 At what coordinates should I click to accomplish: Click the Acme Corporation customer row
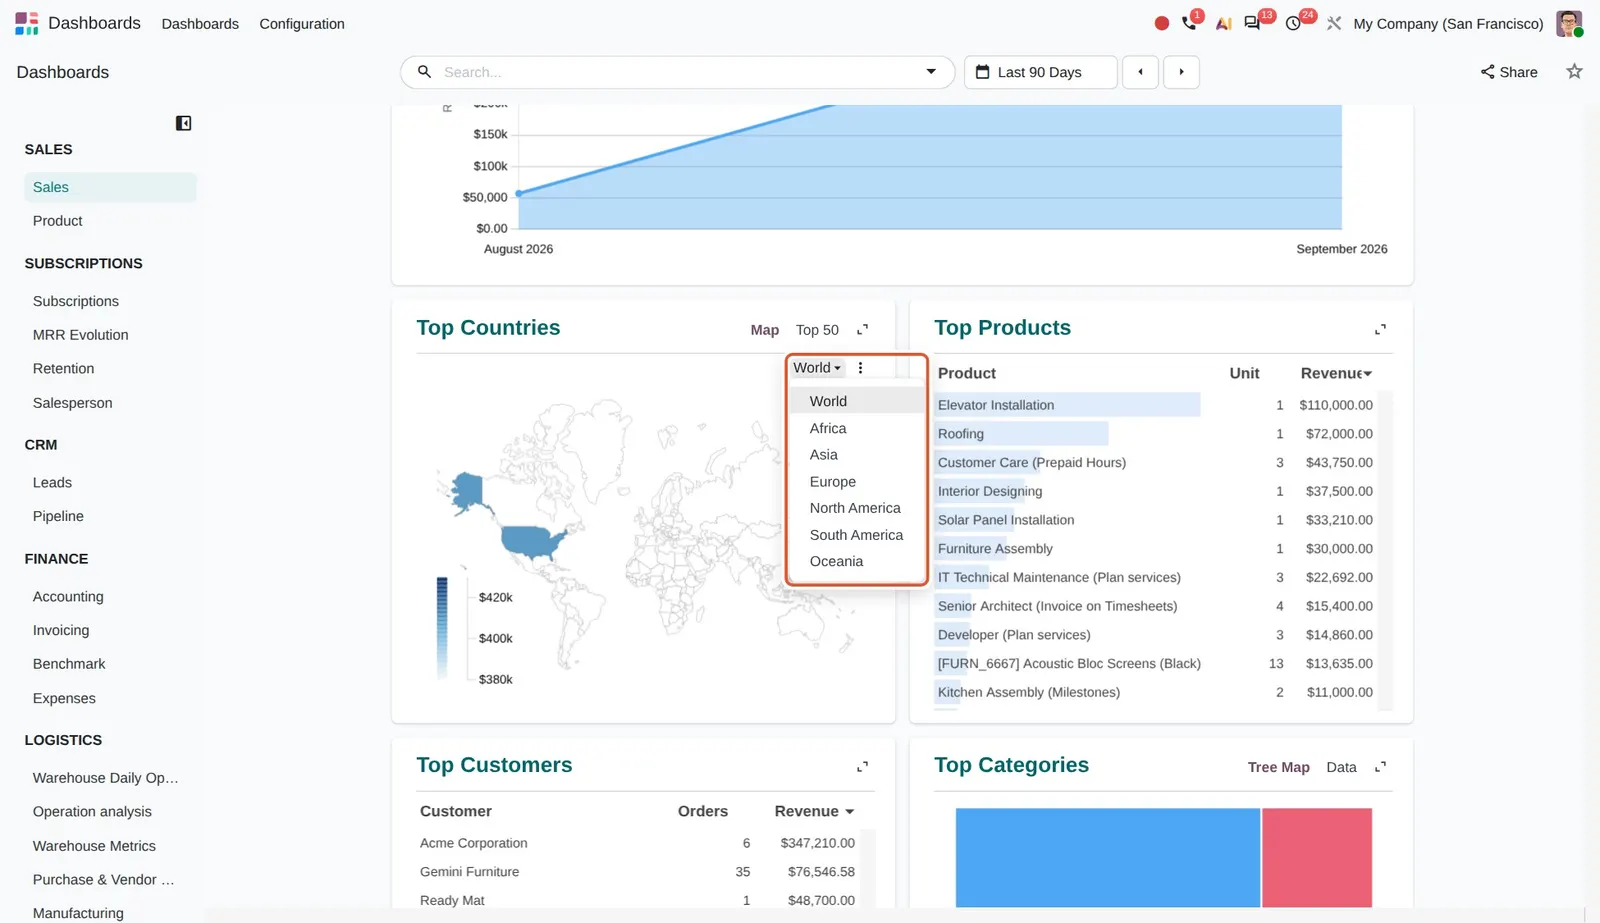click(x=638, y=843)
